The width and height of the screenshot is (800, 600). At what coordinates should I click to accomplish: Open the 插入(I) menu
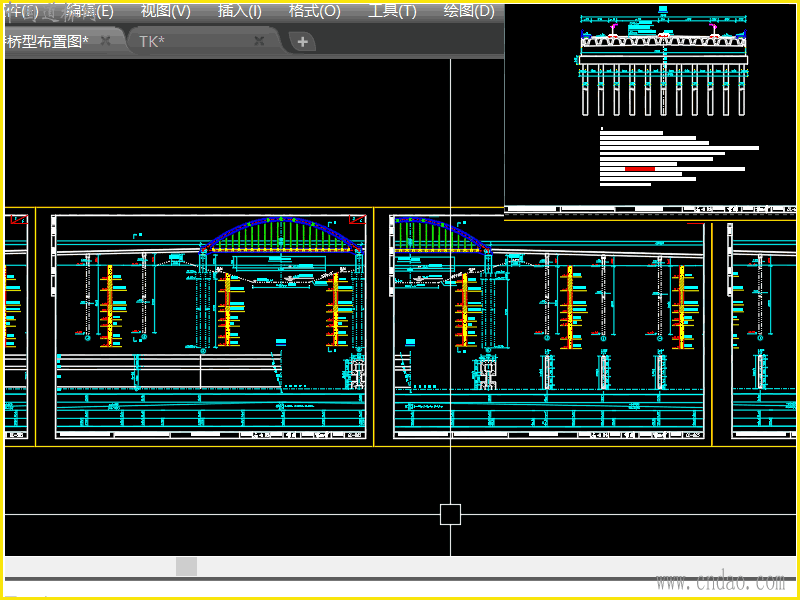[x=240, y=12]
